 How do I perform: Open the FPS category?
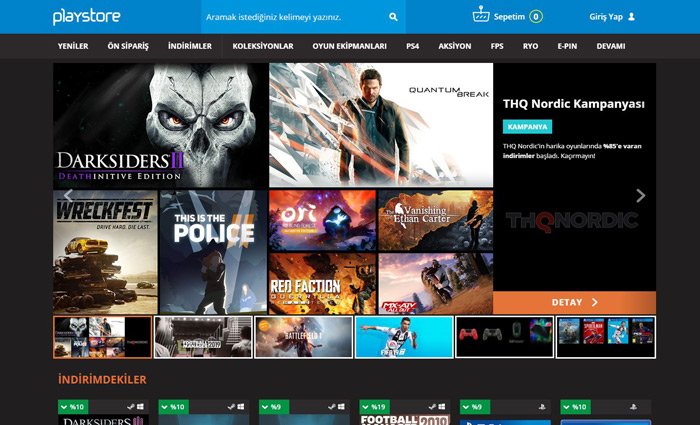[x=497, y=46]
